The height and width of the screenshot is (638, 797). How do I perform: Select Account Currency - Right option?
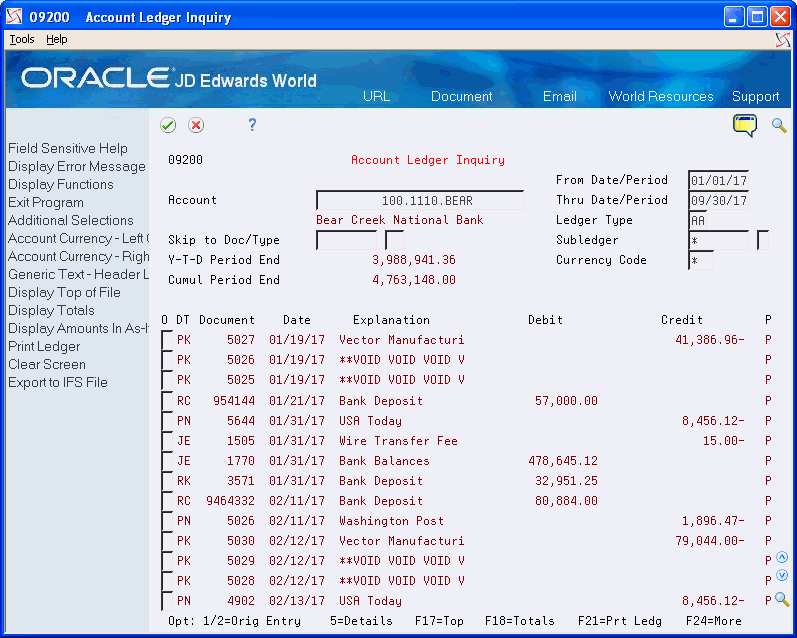pos(78,256)
